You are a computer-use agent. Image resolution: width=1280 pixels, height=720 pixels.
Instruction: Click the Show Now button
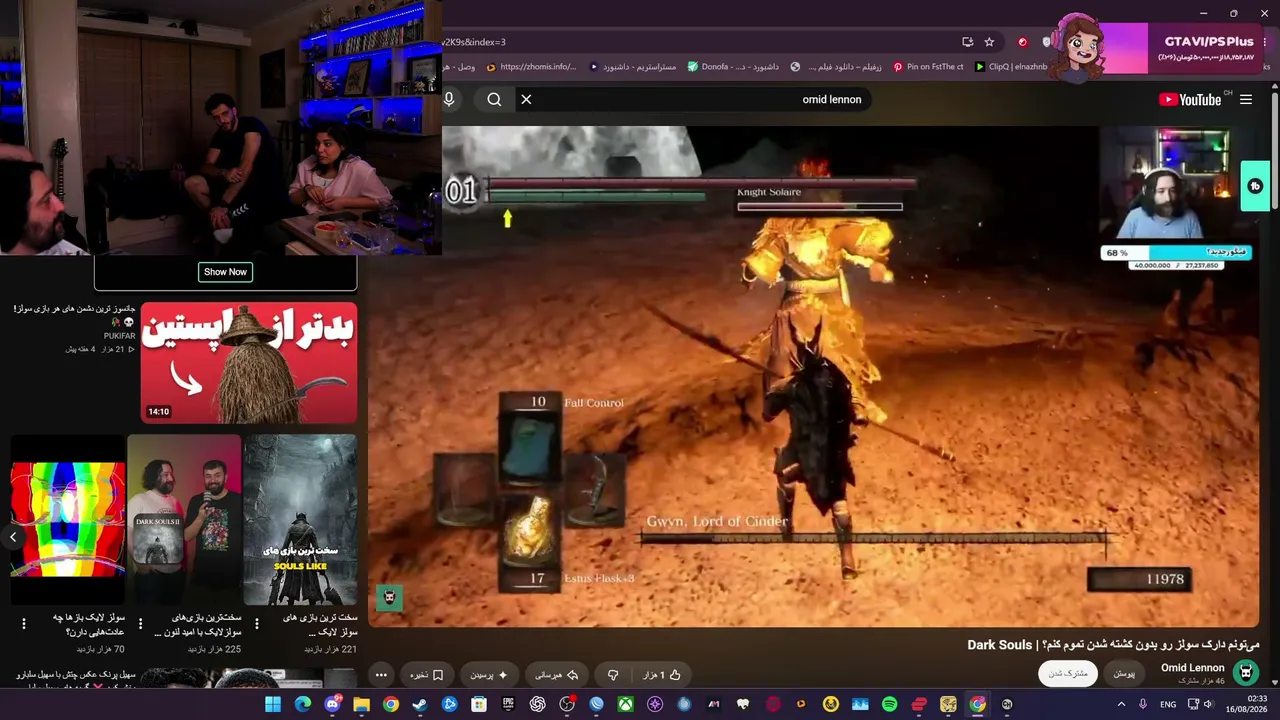(225, 272)
